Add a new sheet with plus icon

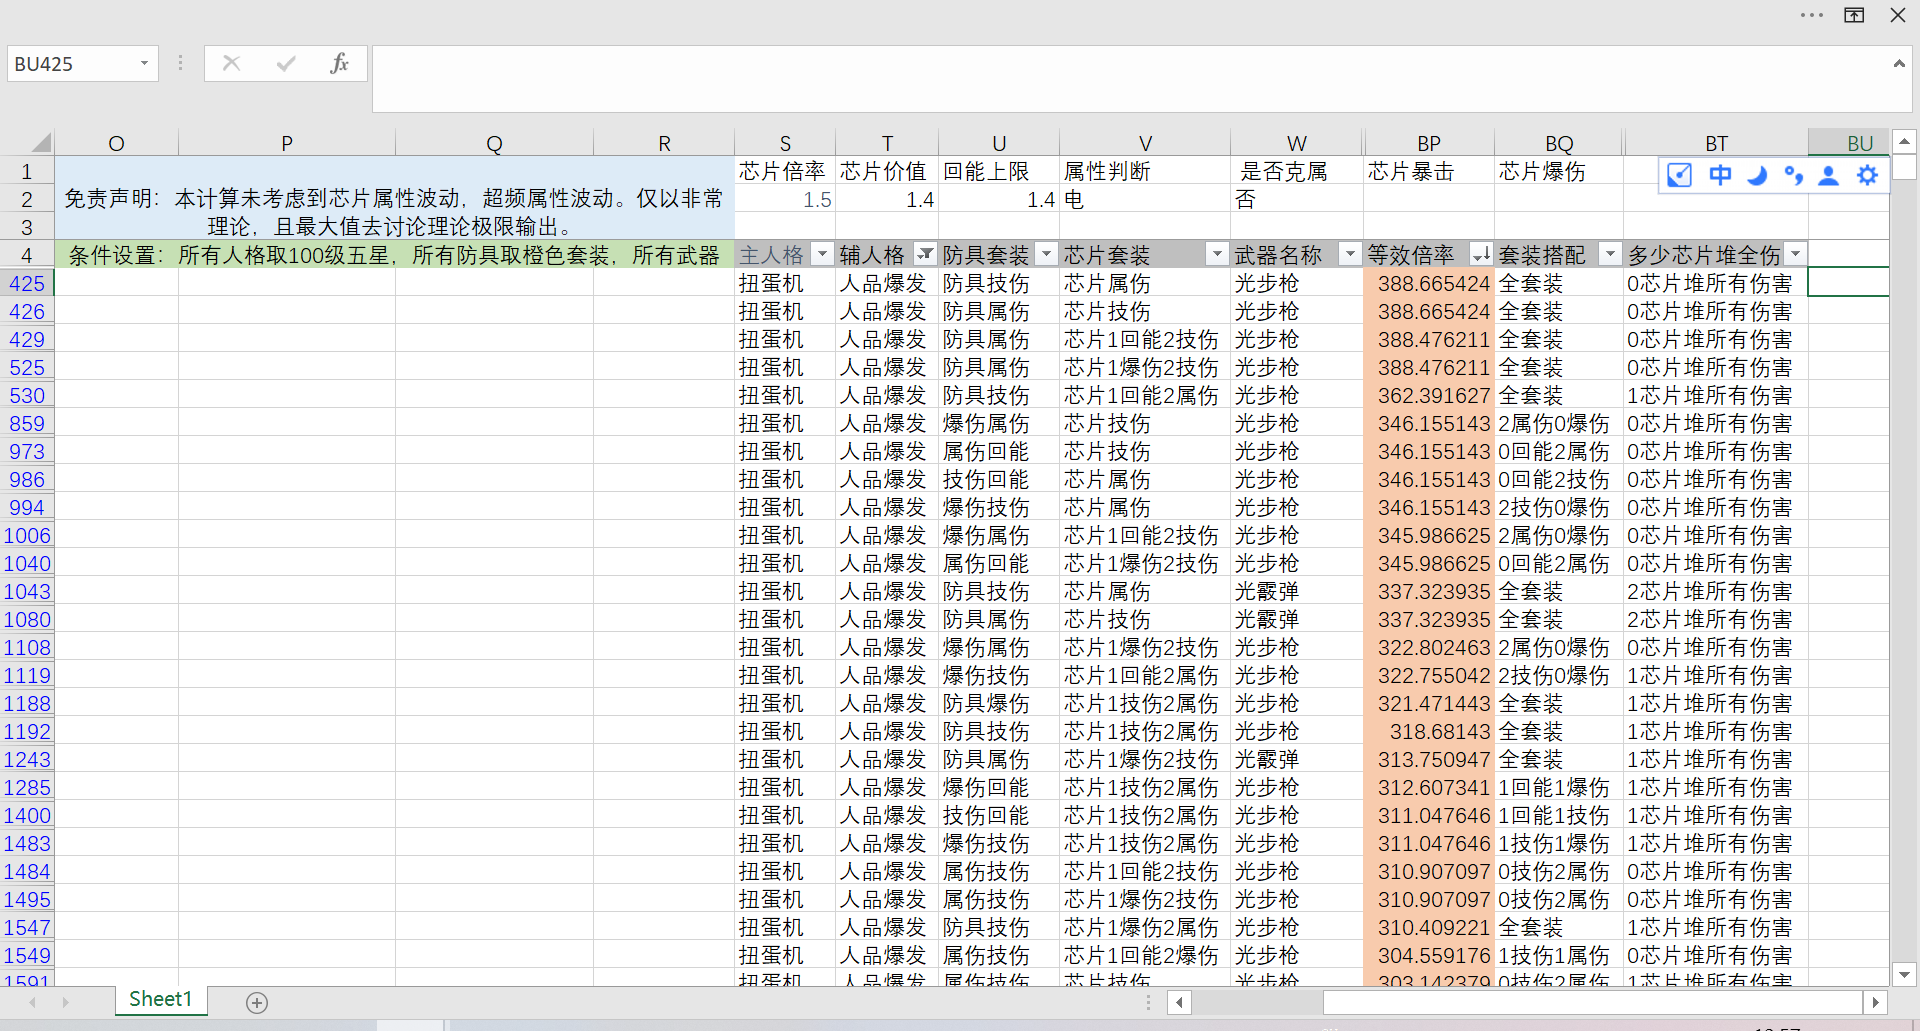click(257, 1002)
